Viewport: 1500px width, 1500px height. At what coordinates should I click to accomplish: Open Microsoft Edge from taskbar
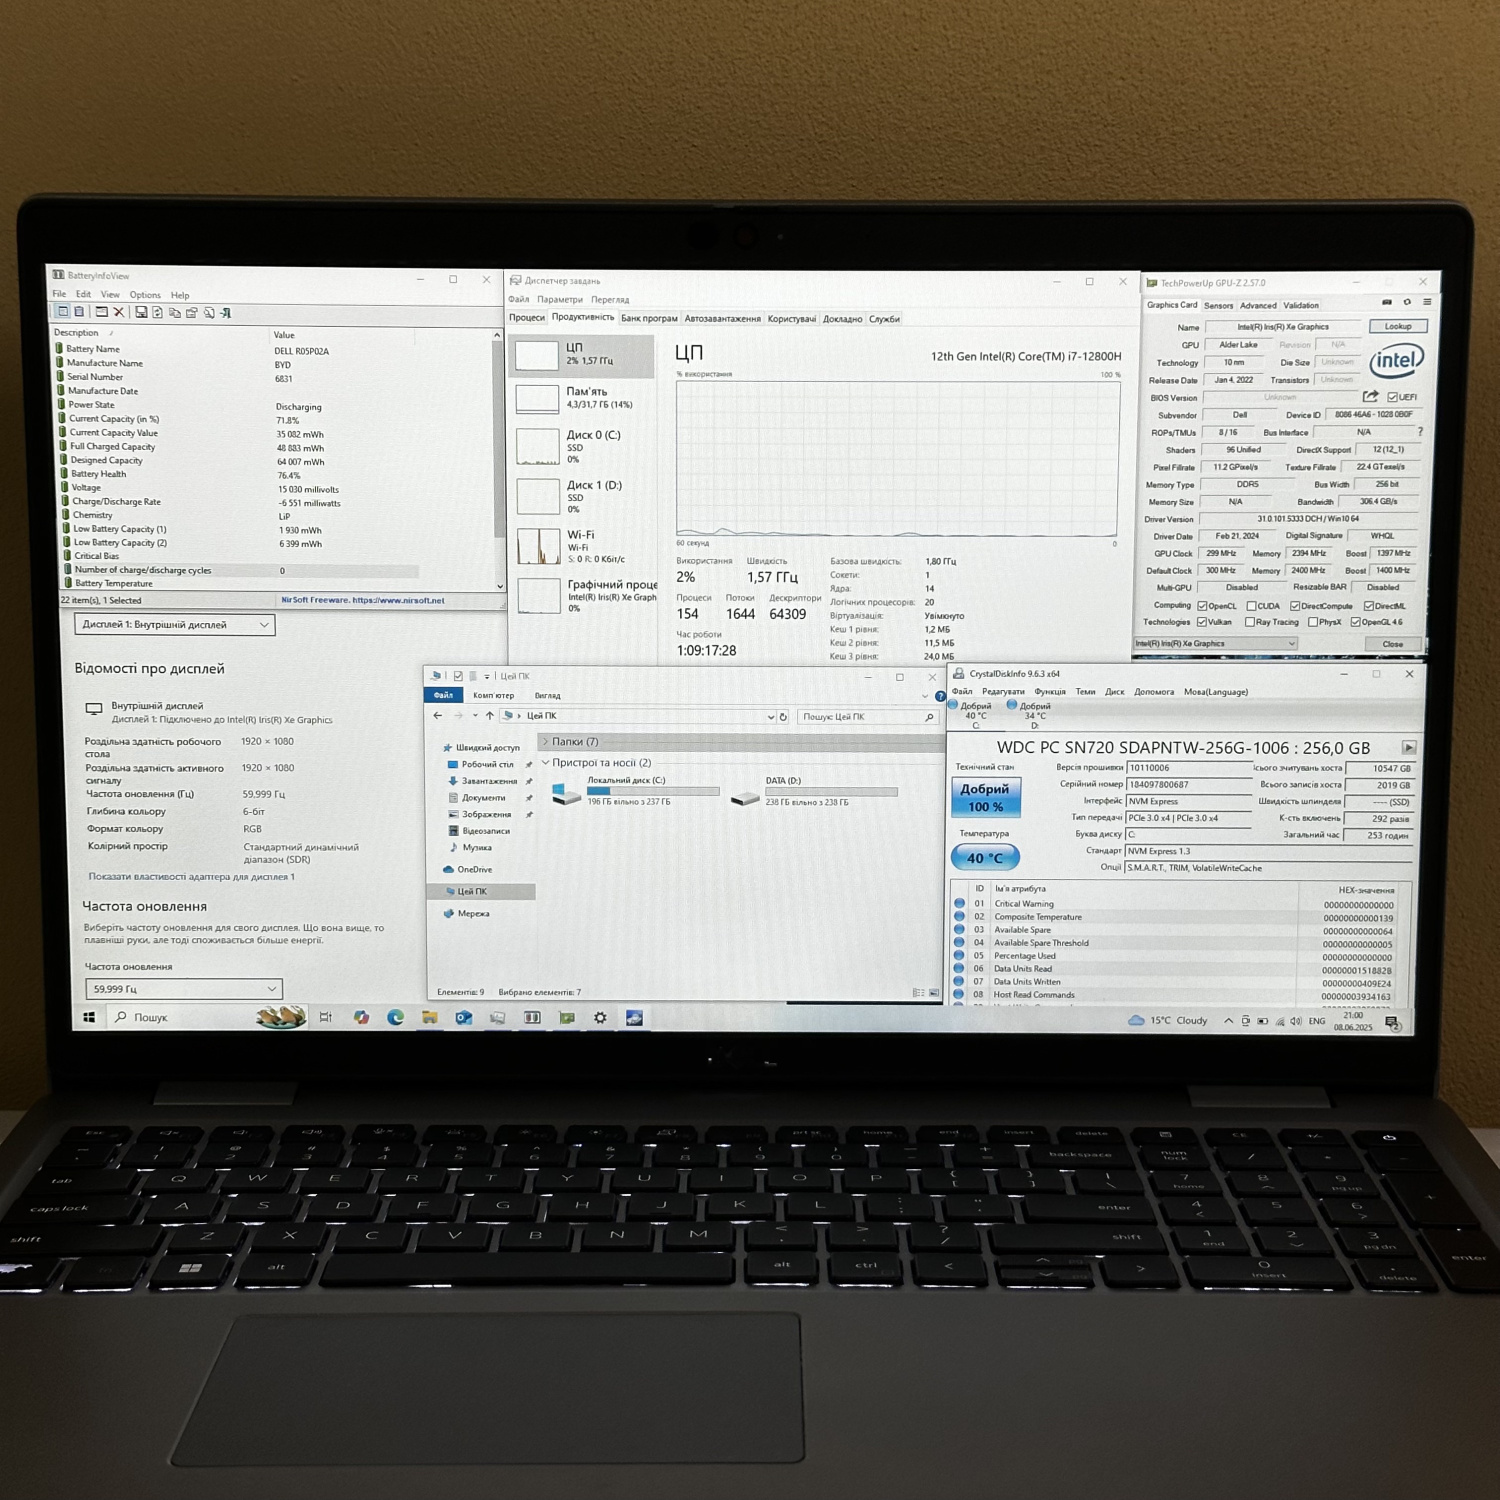(395, 1017)
